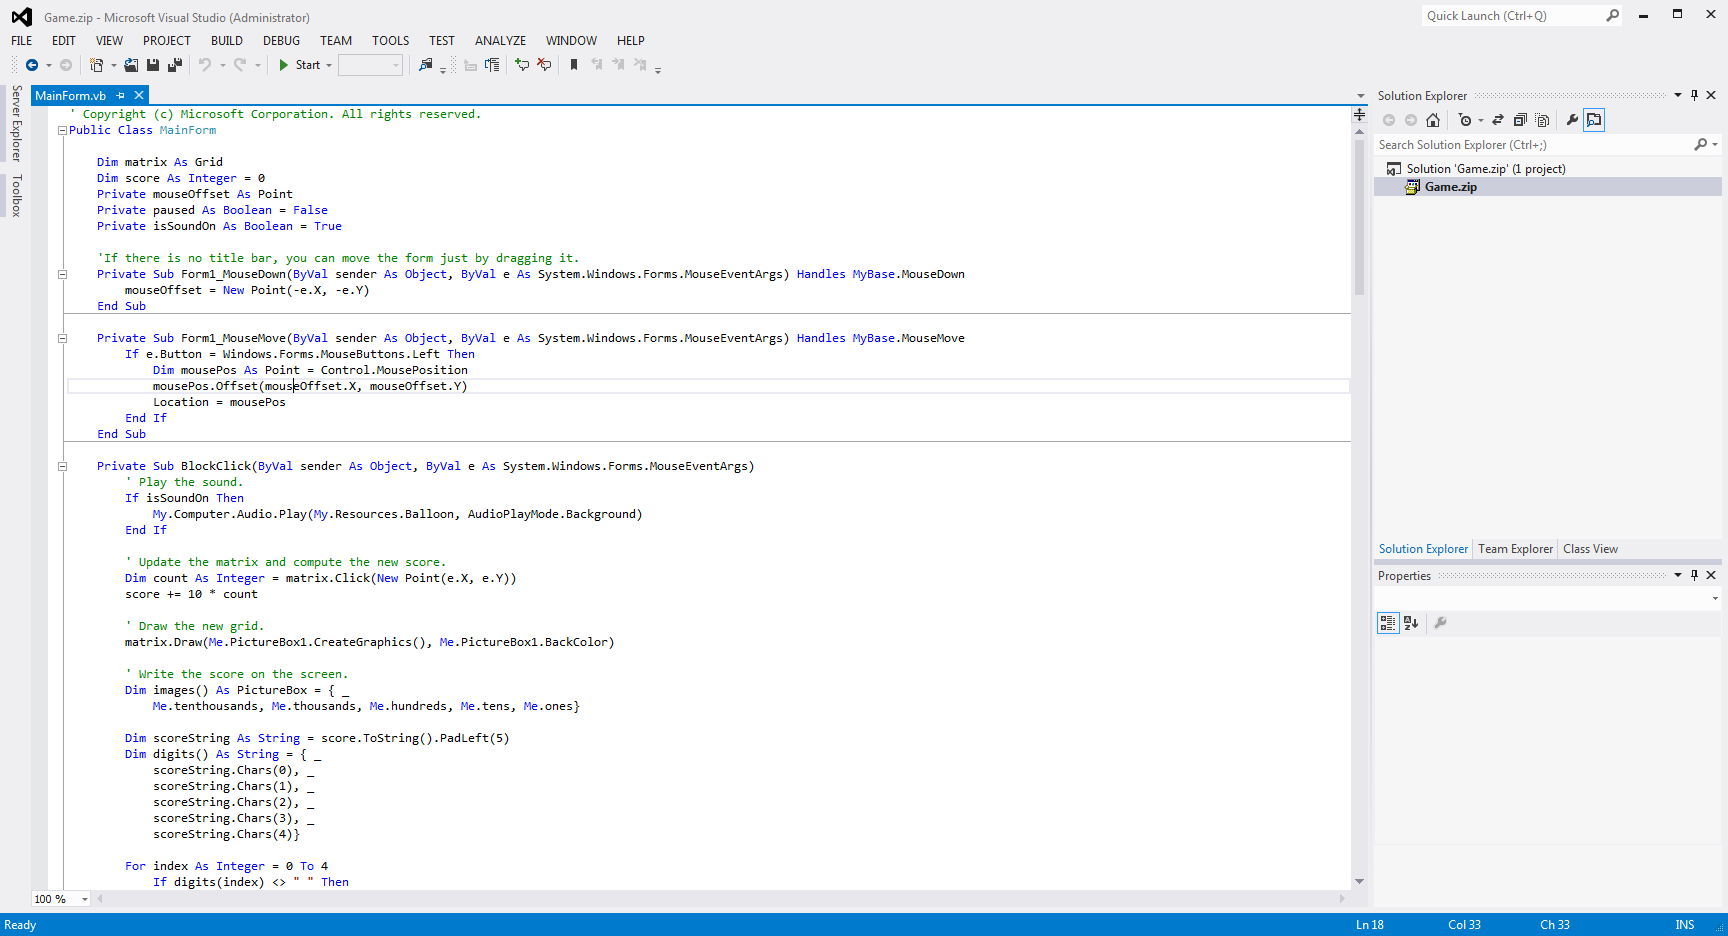Close the Properties panel
Screen dimensions: 1728x936
tap(1711, 576)
